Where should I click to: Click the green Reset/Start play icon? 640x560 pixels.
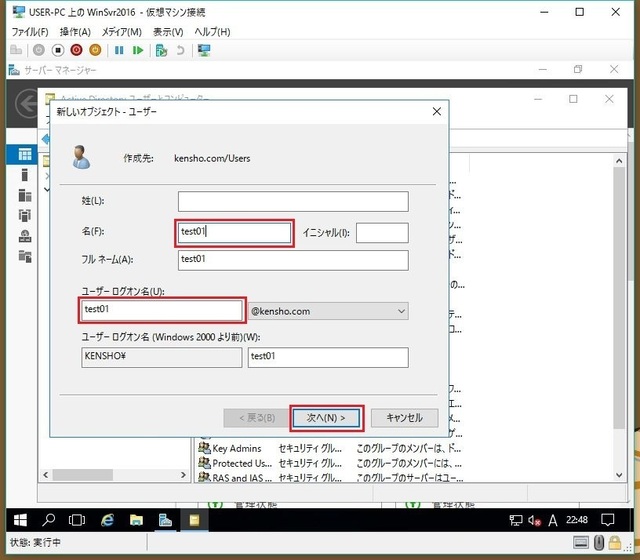[x=138, y=49]
